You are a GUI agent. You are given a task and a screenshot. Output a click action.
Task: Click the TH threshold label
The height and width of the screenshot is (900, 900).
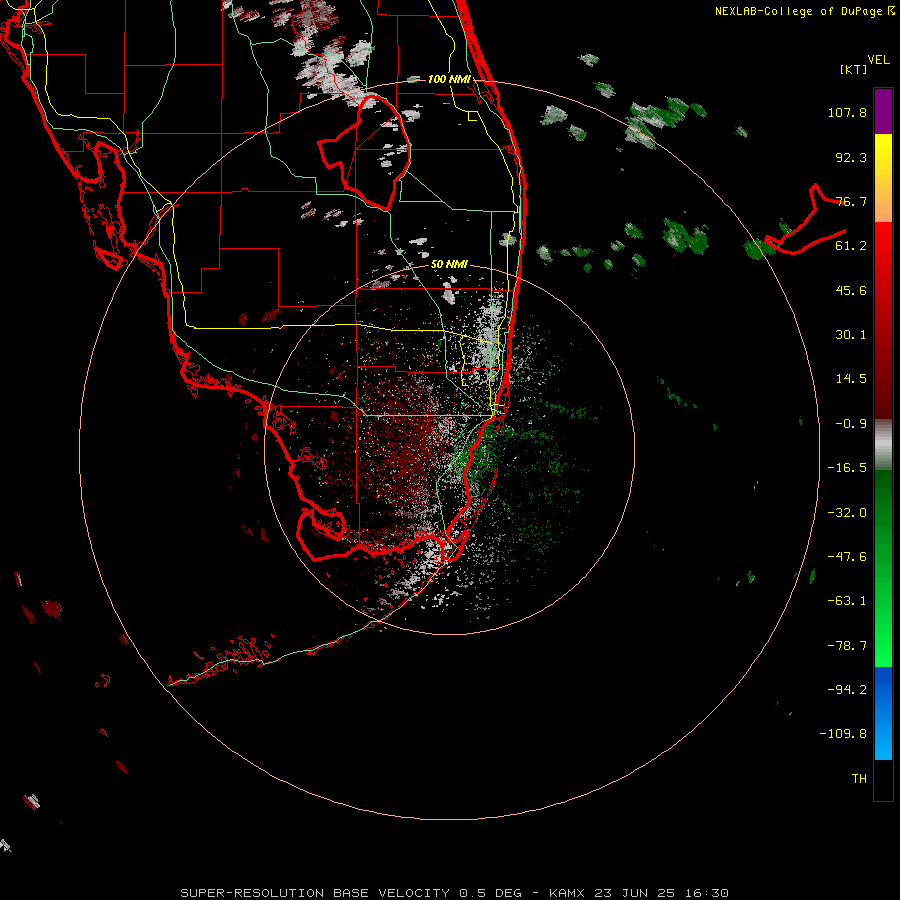(859, 779)
